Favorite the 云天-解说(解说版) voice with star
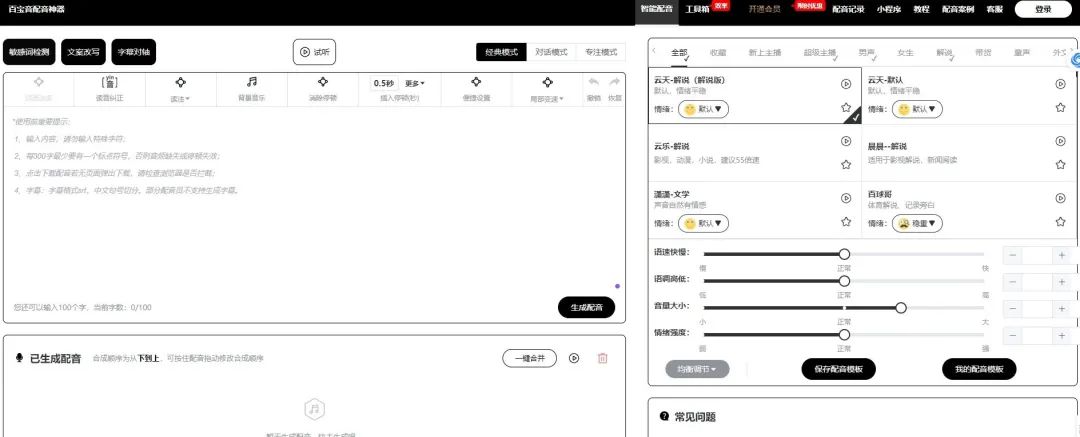This screenshot has width=1080, height=437. coord(846,108)
